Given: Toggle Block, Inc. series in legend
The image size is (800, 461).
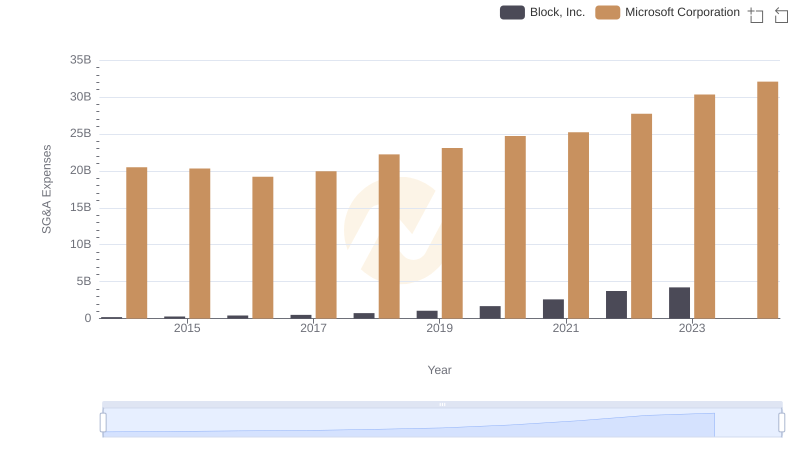Looking at the screenshot, I should (x=542, y=12).
